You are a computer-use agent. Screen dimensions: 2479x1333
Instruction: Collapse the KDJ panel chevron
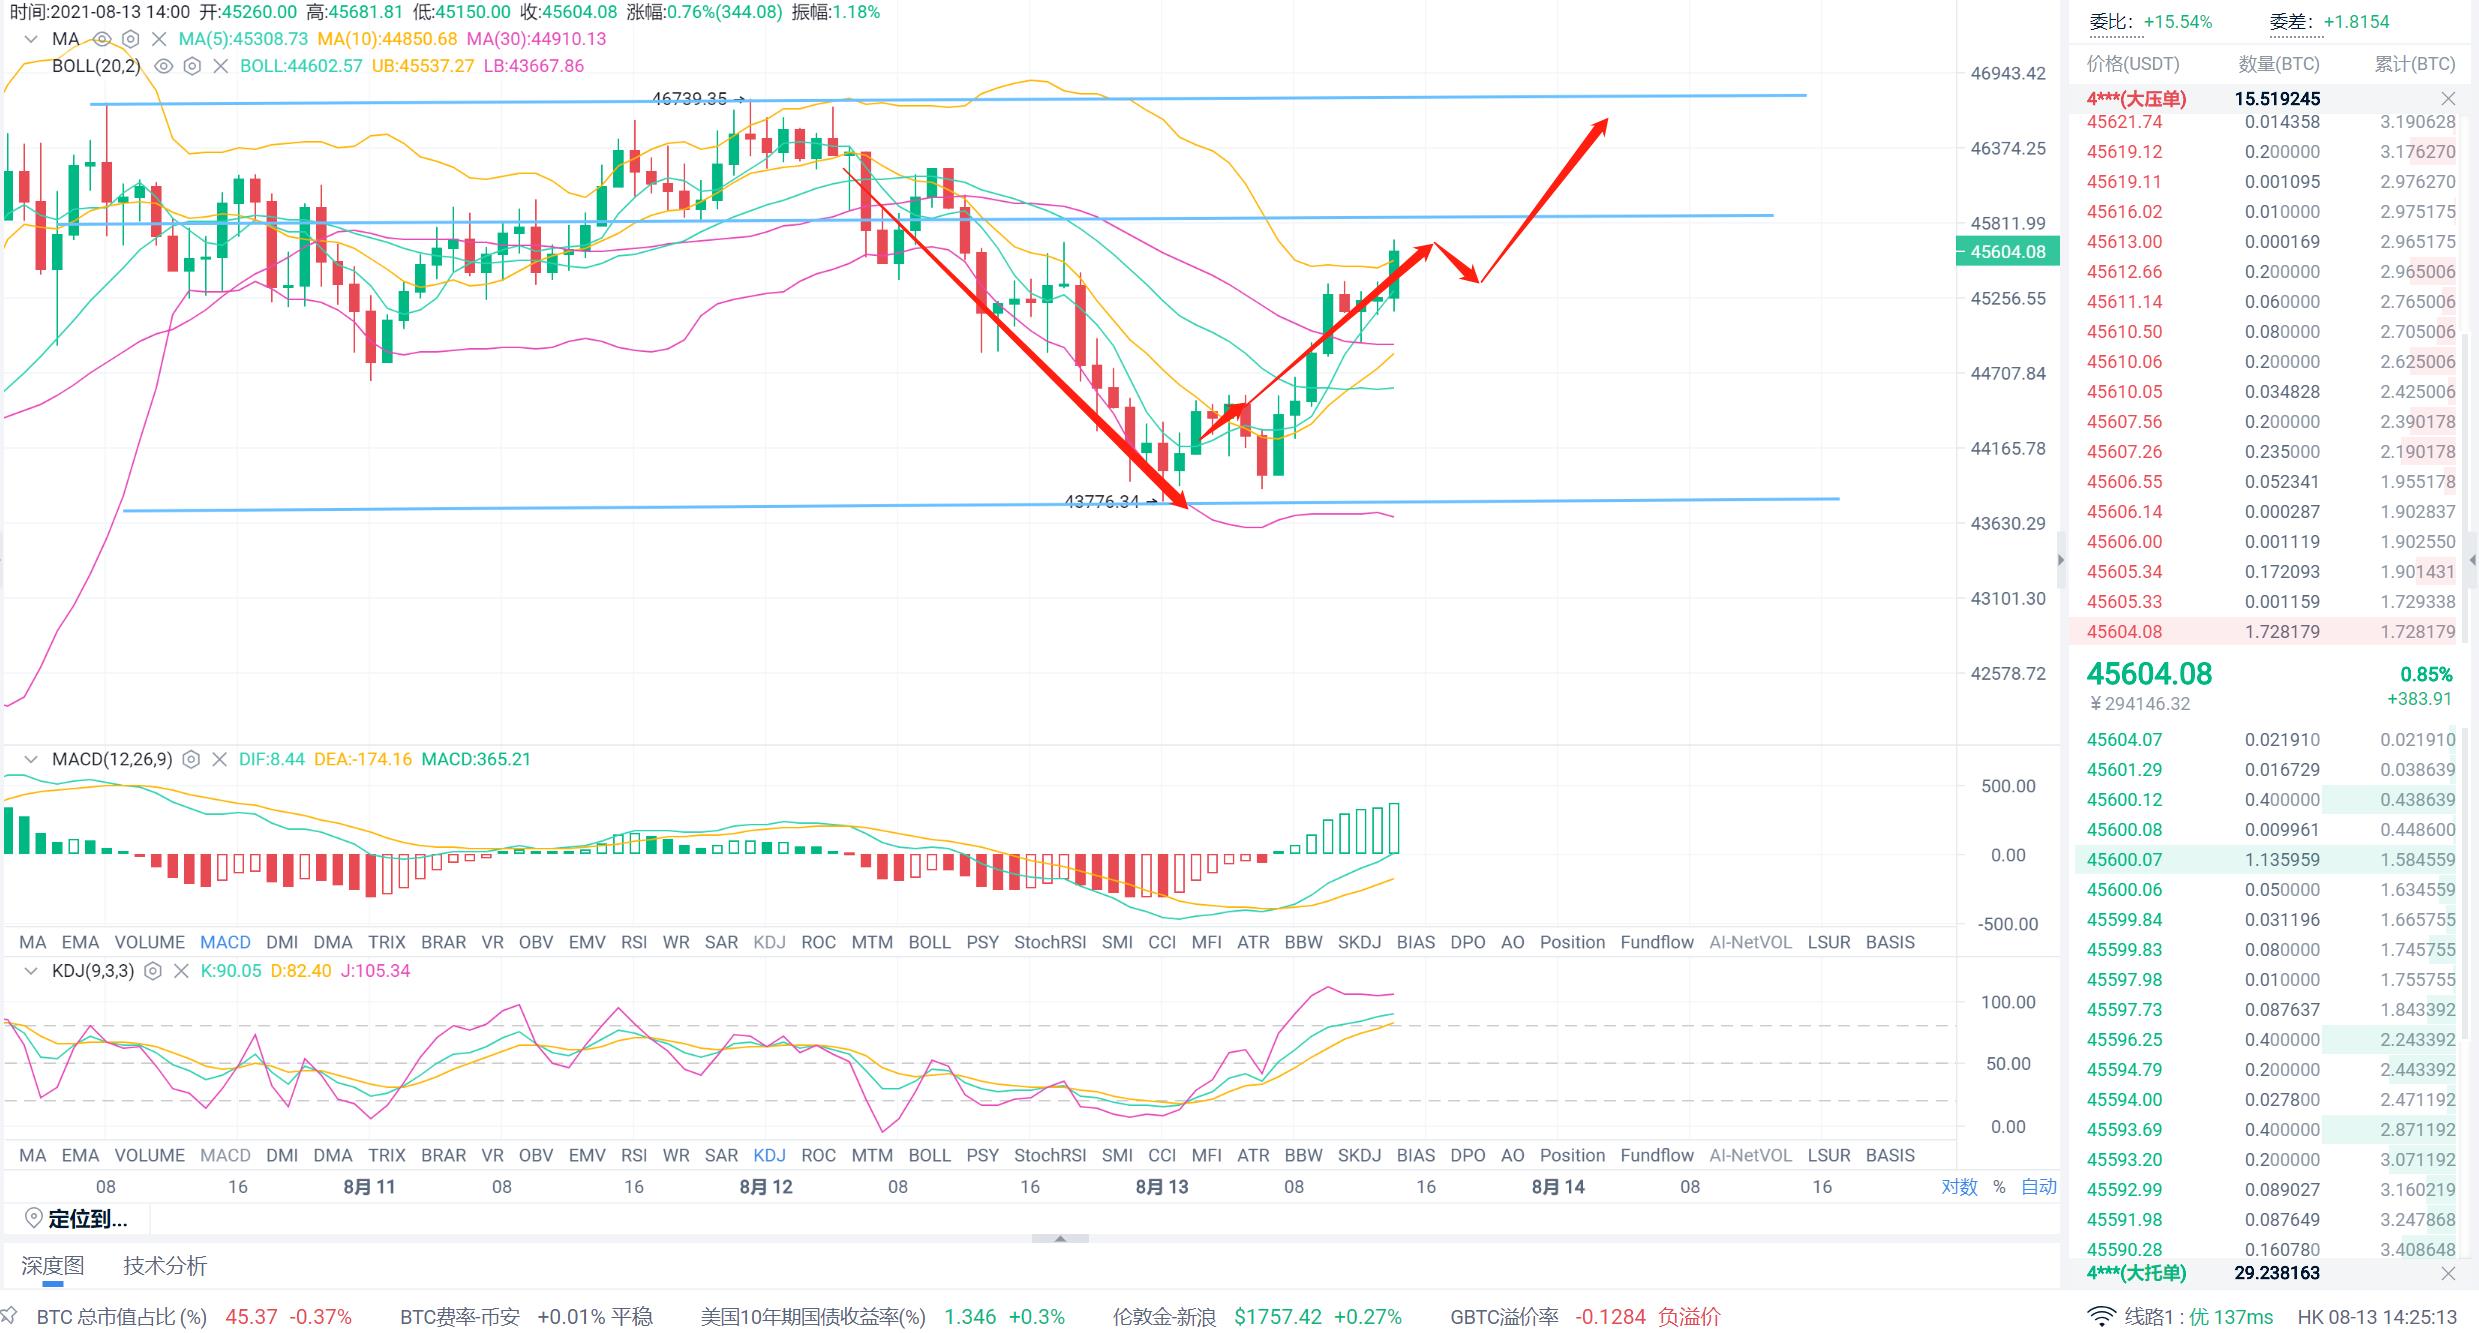point(31,971)
